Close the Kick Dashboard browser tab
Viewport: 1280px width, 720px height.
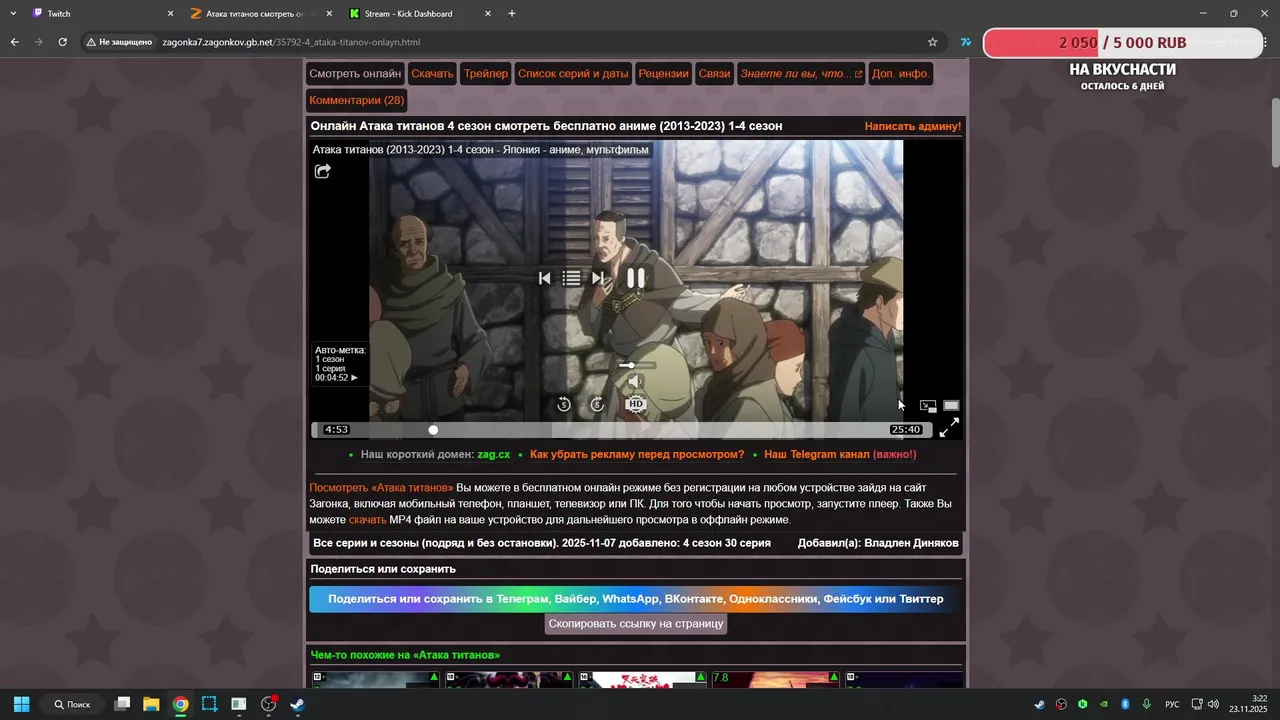[x=488, y=14]
